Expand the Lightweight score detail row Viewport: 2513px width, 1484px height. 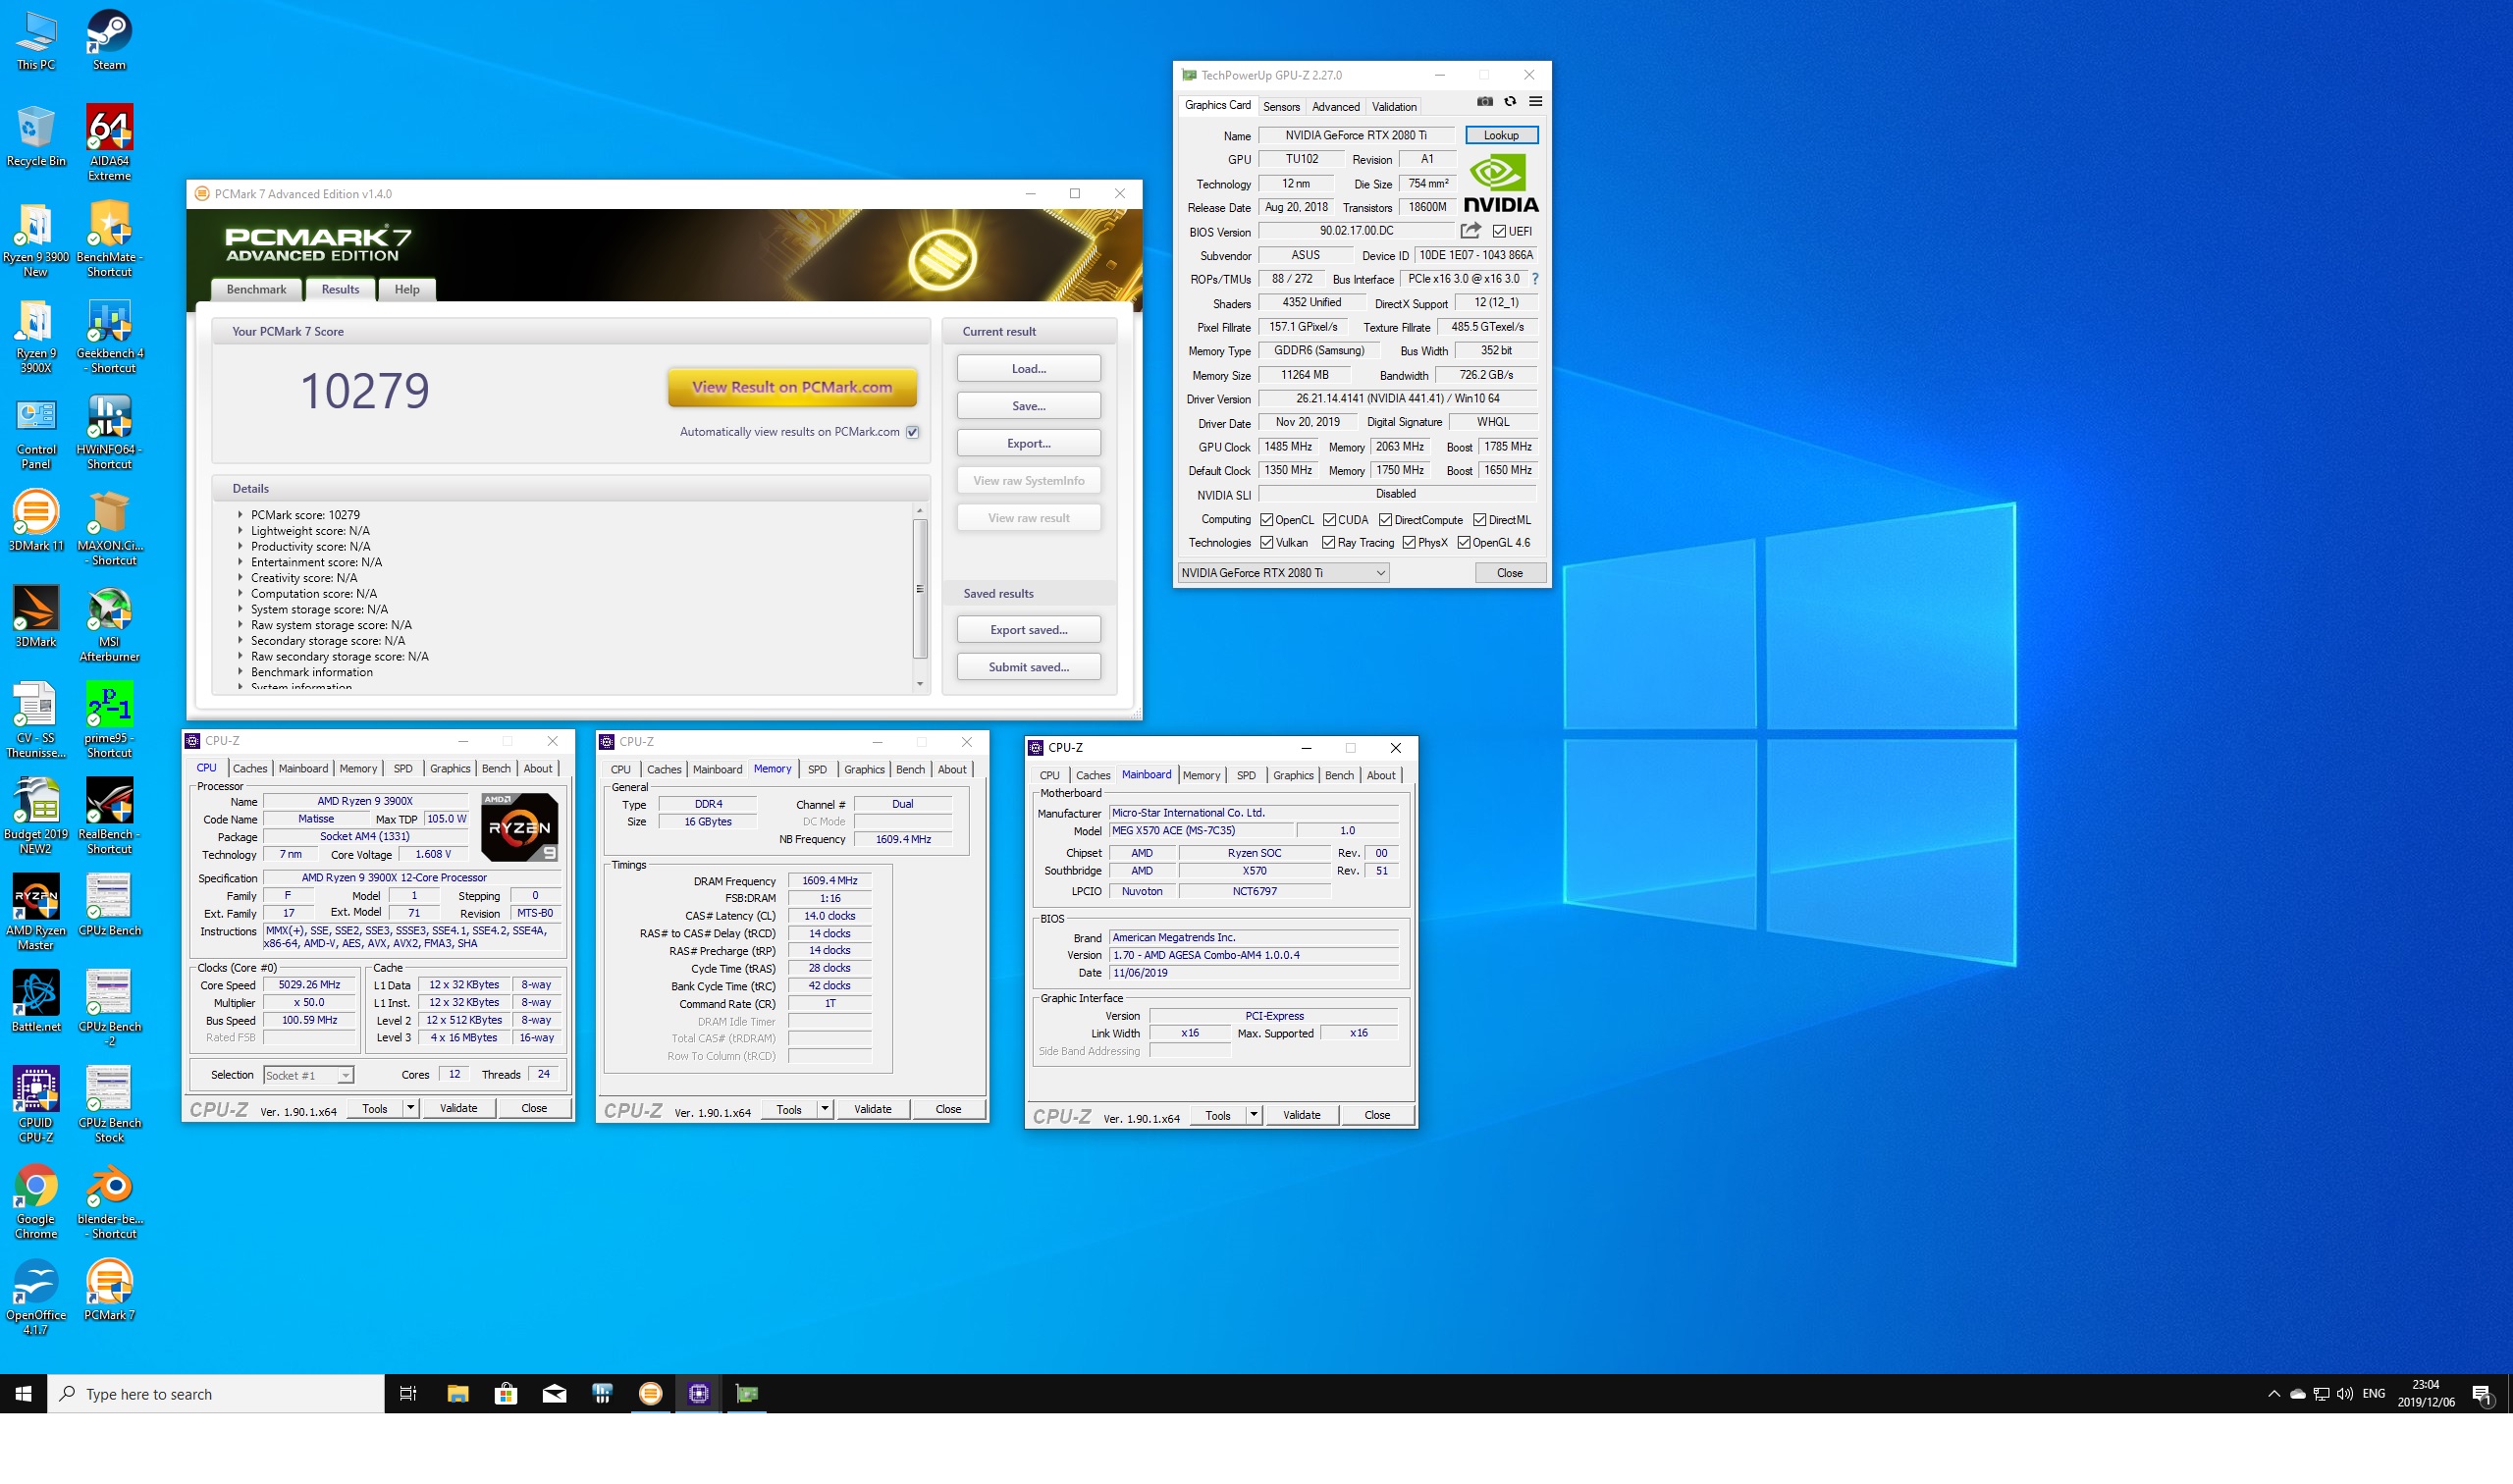coord(240,531)
